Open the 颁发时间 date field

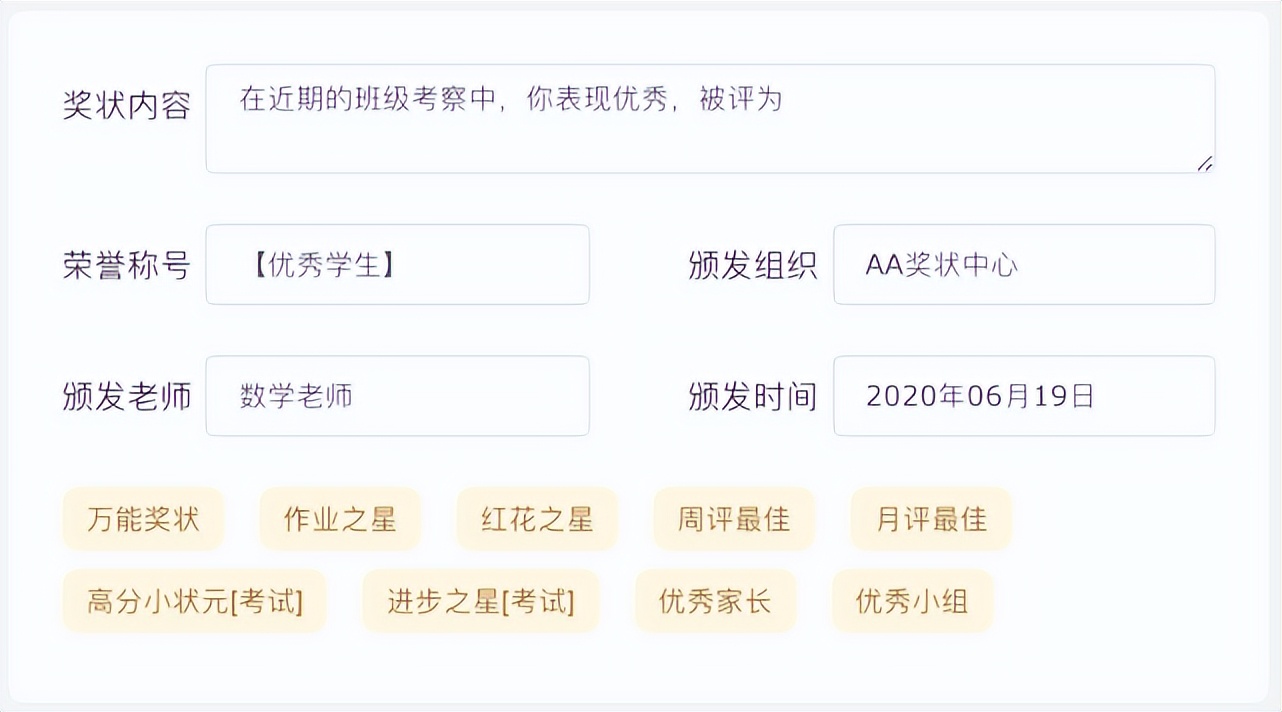pyautogui.click(x=1024, y=395)
